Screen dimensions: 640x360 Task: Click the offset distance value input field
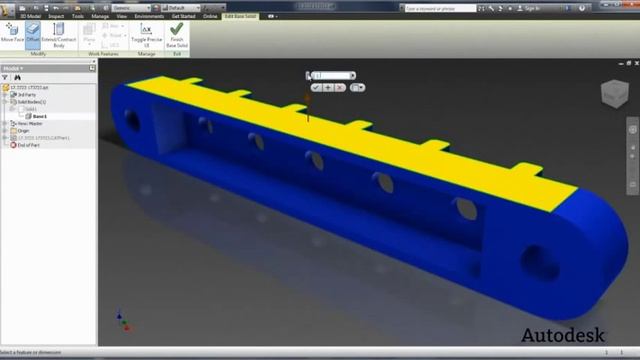[331, 76]
